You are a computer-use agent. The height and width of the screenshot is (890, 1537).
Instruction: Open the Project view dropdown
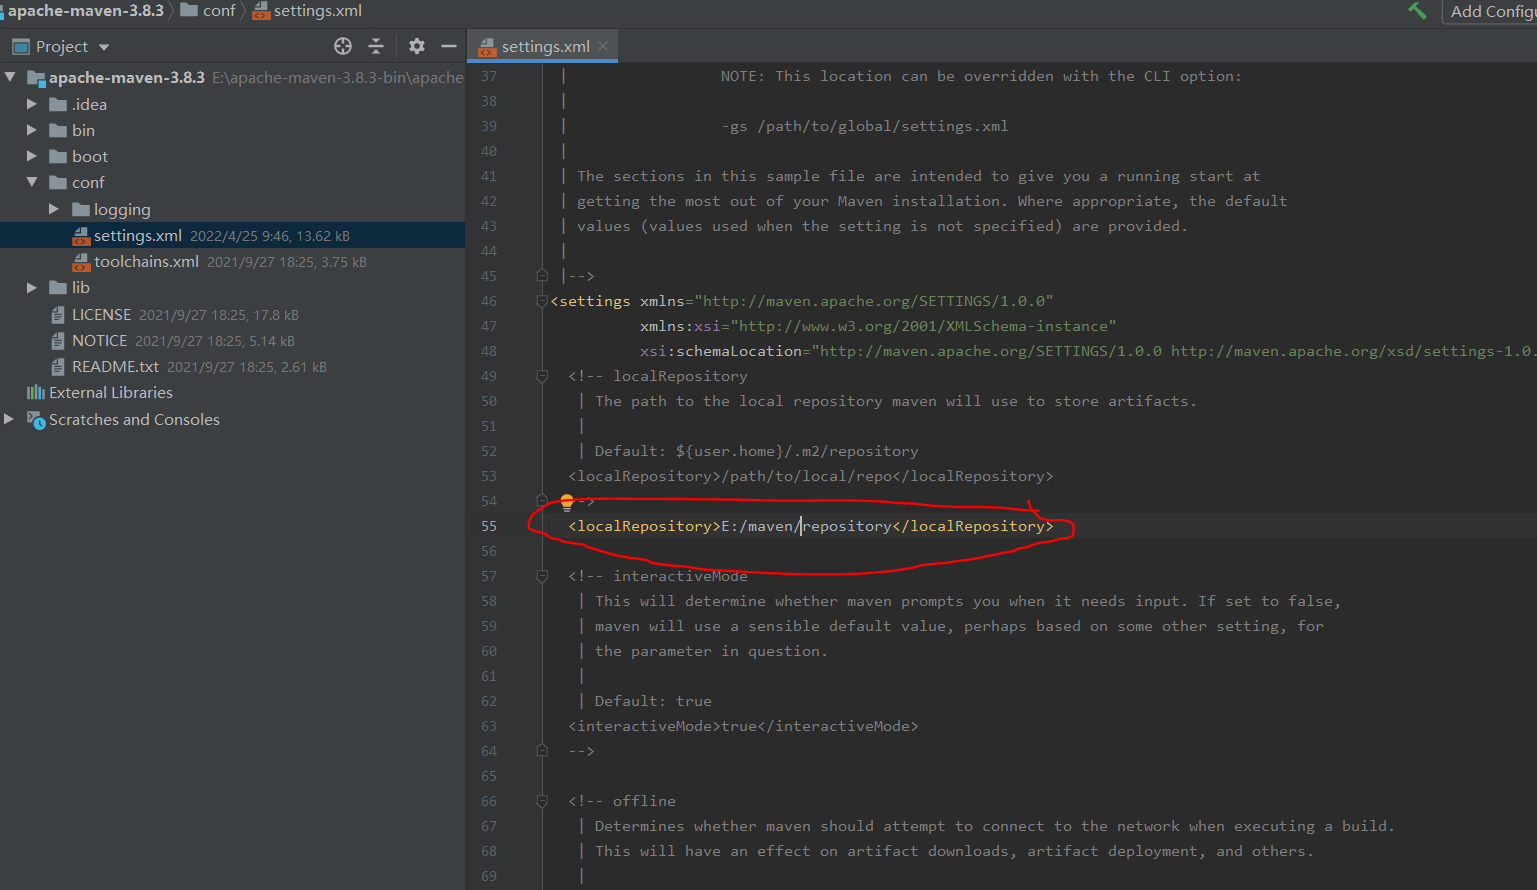point(104,47)
